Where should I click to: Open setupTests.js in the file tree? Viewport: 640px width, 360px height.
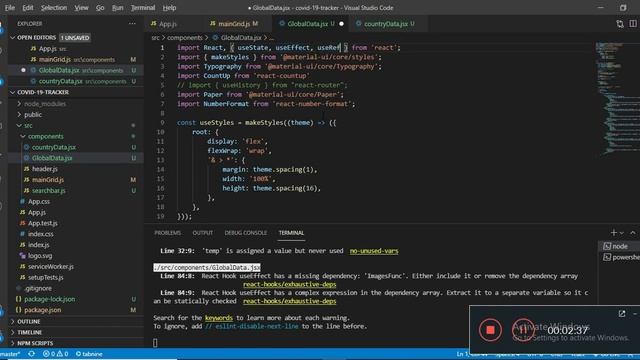45,278
